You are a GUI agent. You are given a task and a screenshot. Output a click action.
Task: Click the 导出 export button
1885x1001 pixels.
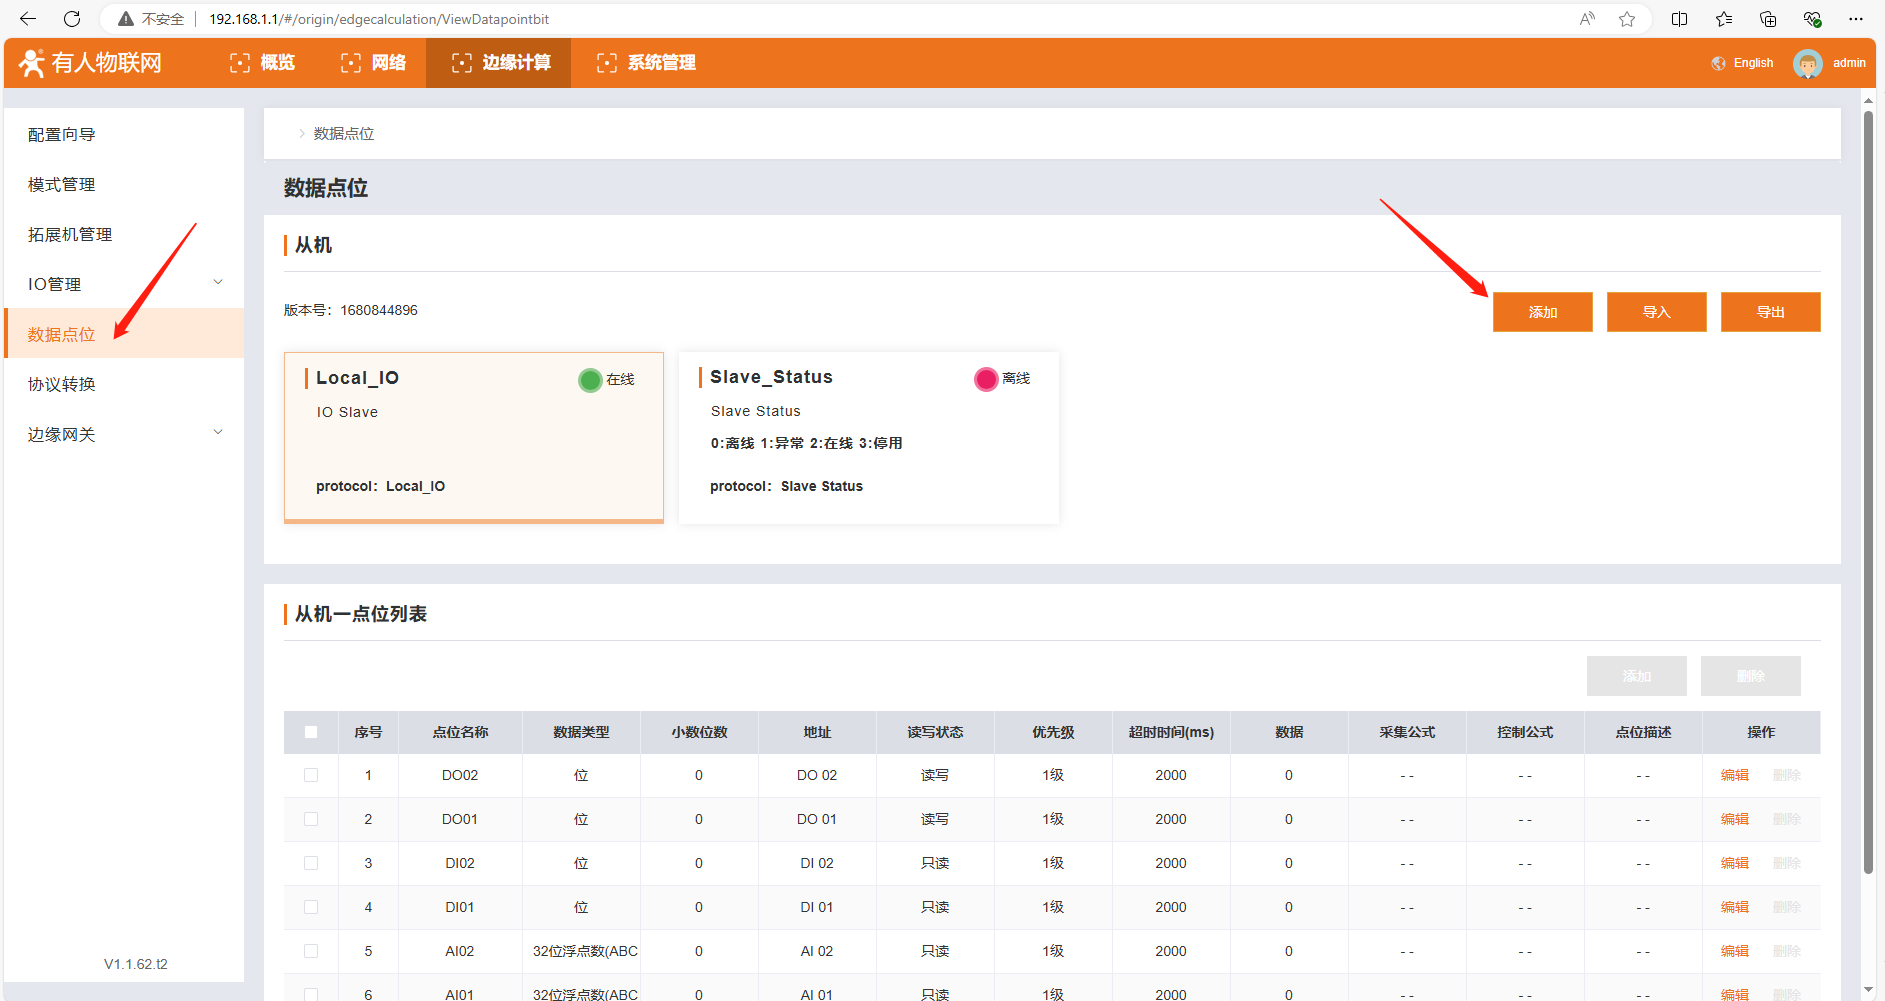[x=1770, y=312]
